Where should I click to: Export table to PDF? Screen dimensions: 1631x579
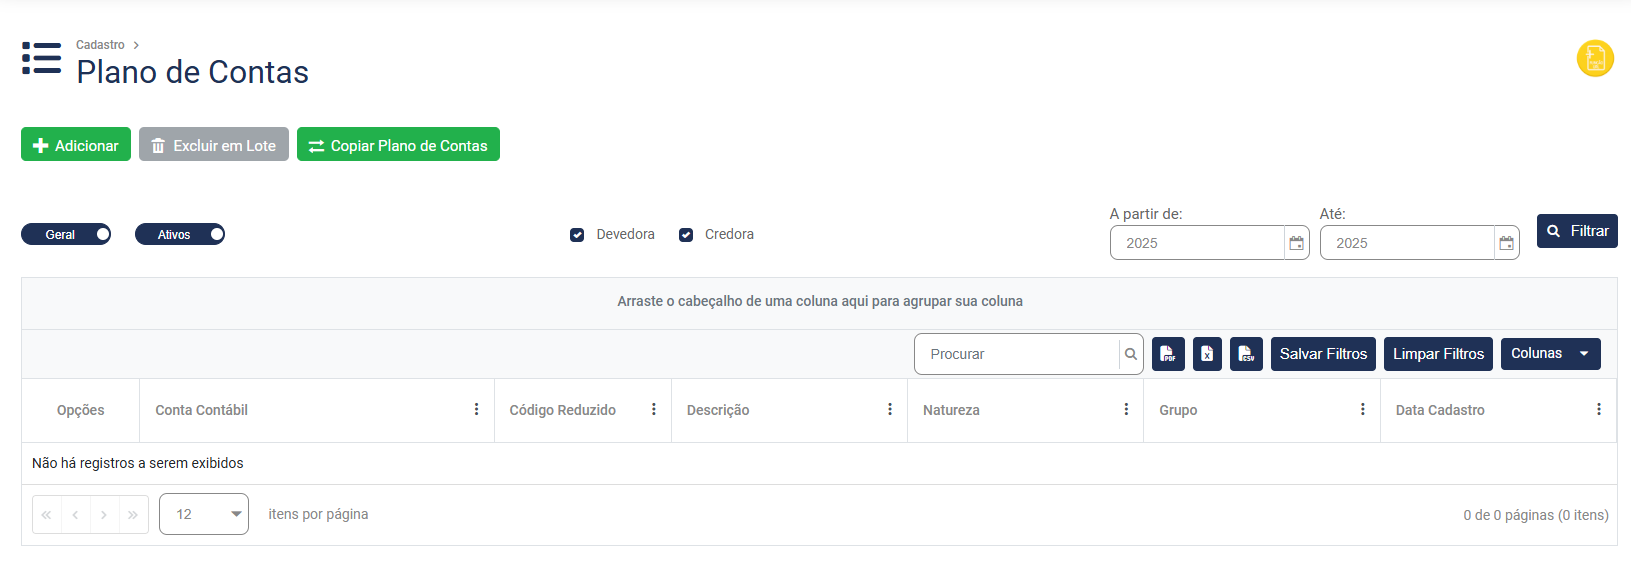1168,354
